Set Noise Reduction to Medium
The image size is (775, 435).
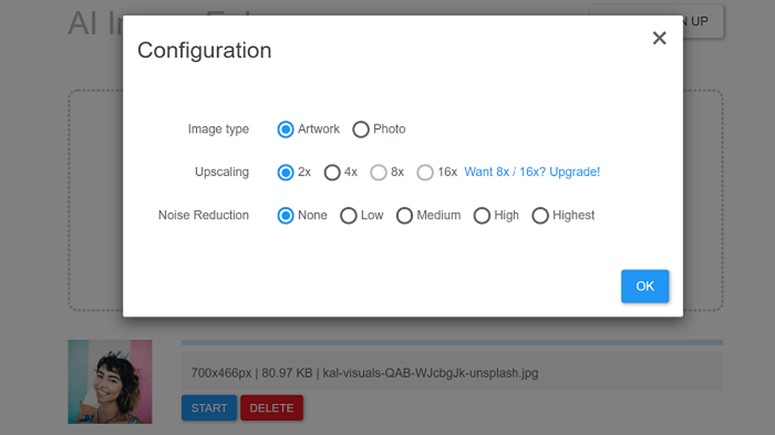405,215
